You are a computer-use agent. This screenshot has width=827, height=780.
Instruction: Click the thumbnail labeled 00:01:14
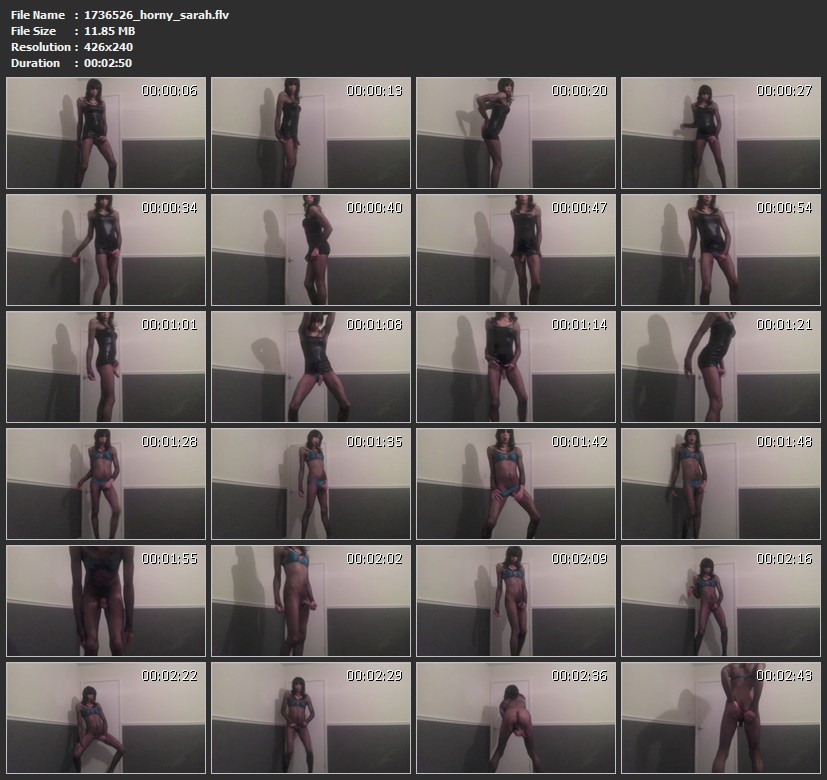coord(515,367)
